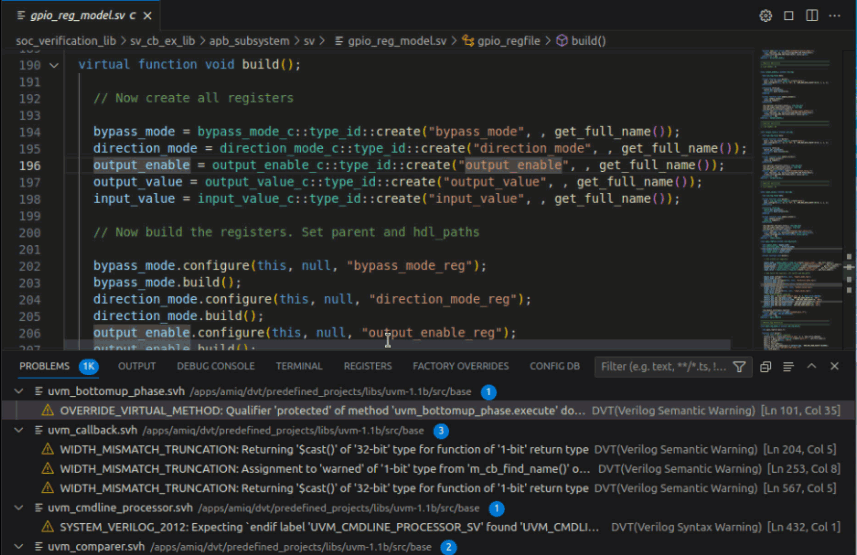The width and height of the screenshot is (857, 555).
Task: Focus the Problems filter text field
Action: click(662, 367)
